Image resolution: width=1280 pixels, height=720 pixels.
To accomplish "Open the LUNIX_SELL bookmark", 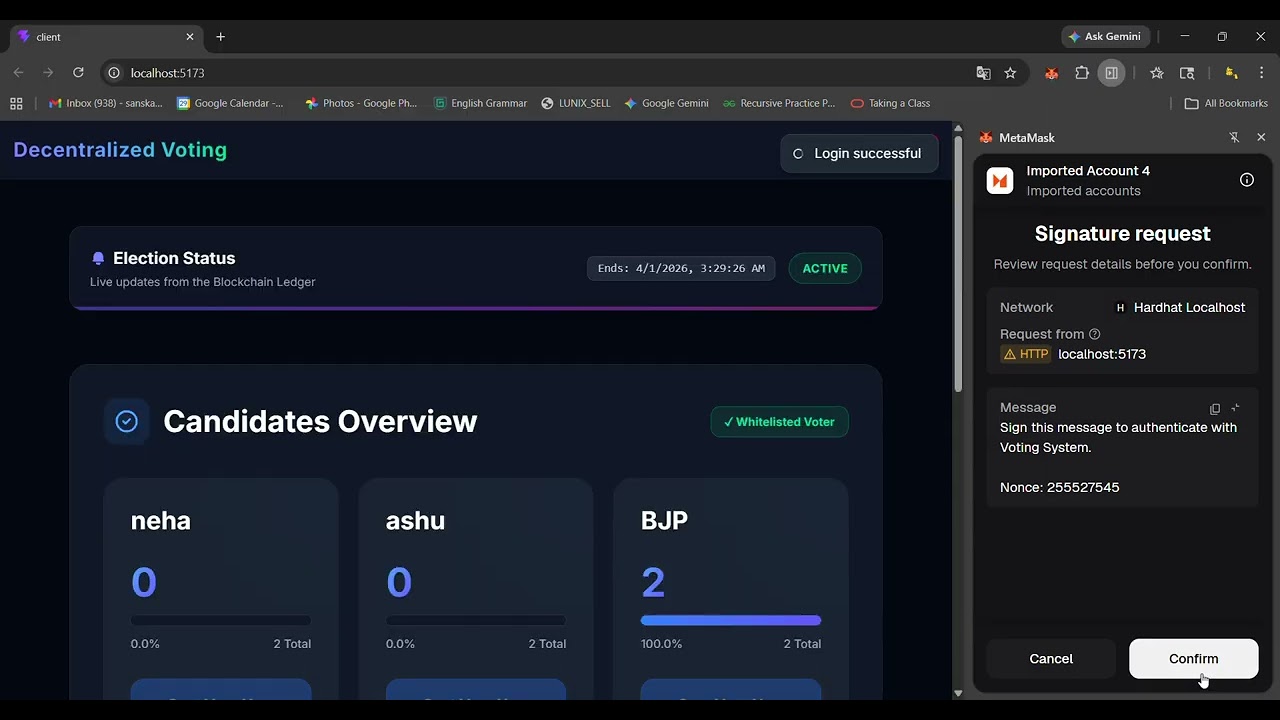I will click(x=575, y=103).
